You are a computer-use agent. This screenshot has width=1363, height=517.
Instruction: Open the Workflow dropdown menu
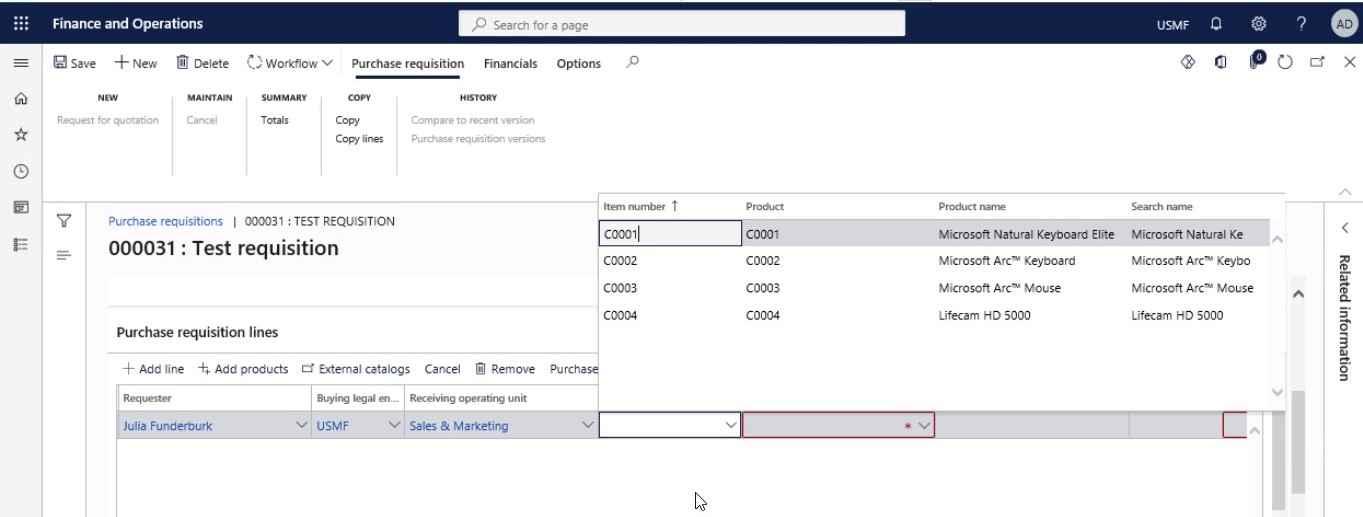289,63
